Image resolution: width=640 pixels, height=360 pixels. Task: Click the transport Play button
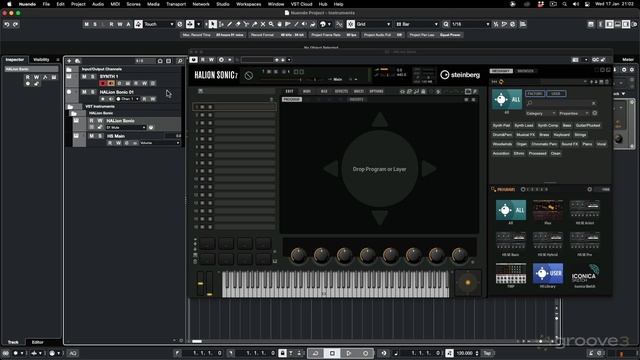349,353
